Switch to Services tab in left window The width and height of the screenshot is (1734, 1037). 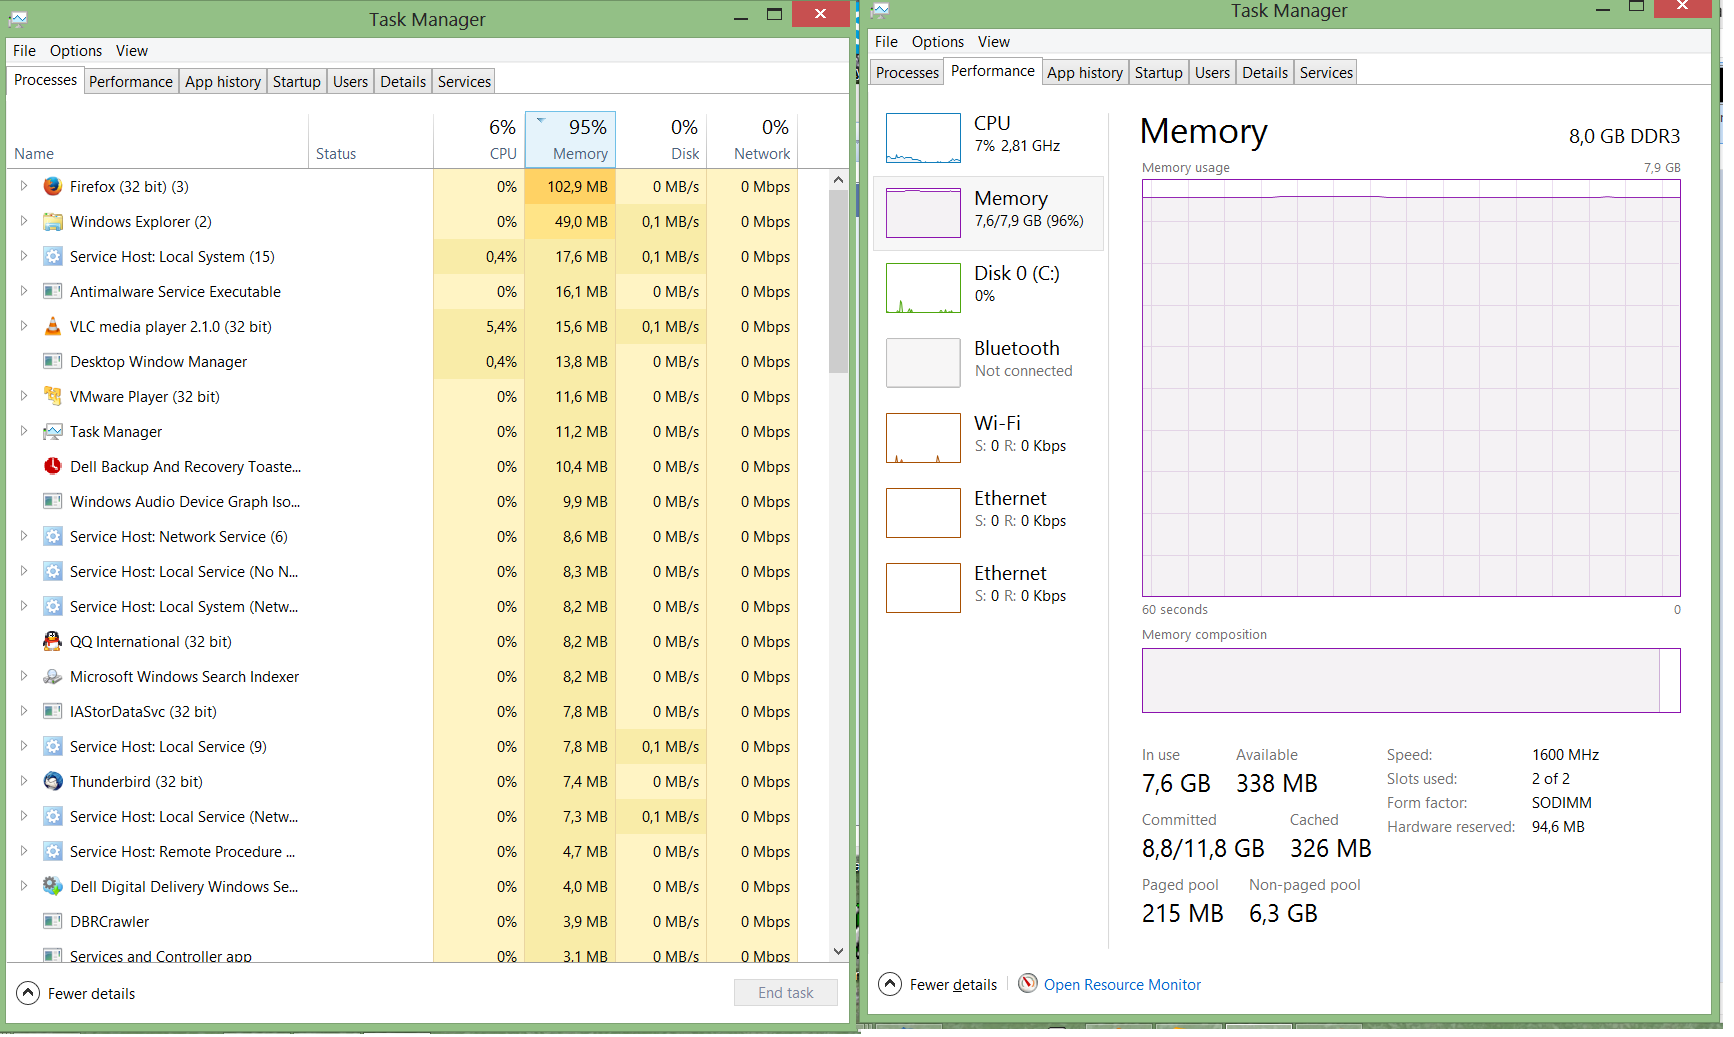465,82
